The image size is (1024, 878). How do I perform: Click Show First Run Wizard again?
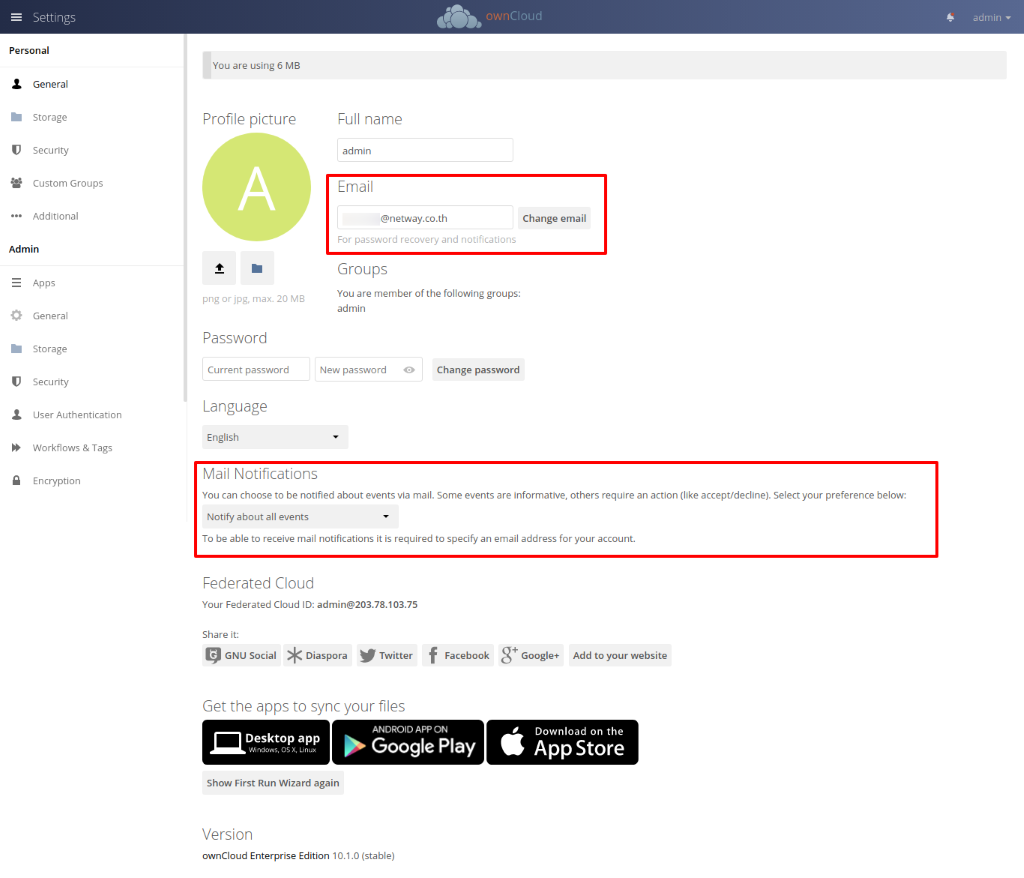tap(273, 783)
